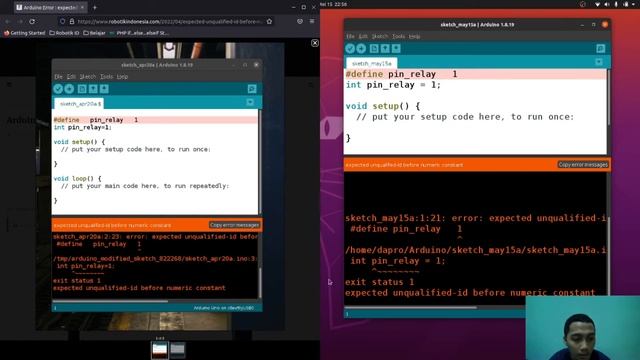Open the 'PHP if...else...elseif' bookmark
This screenshot has height=360, width=640.
[139, 33]
